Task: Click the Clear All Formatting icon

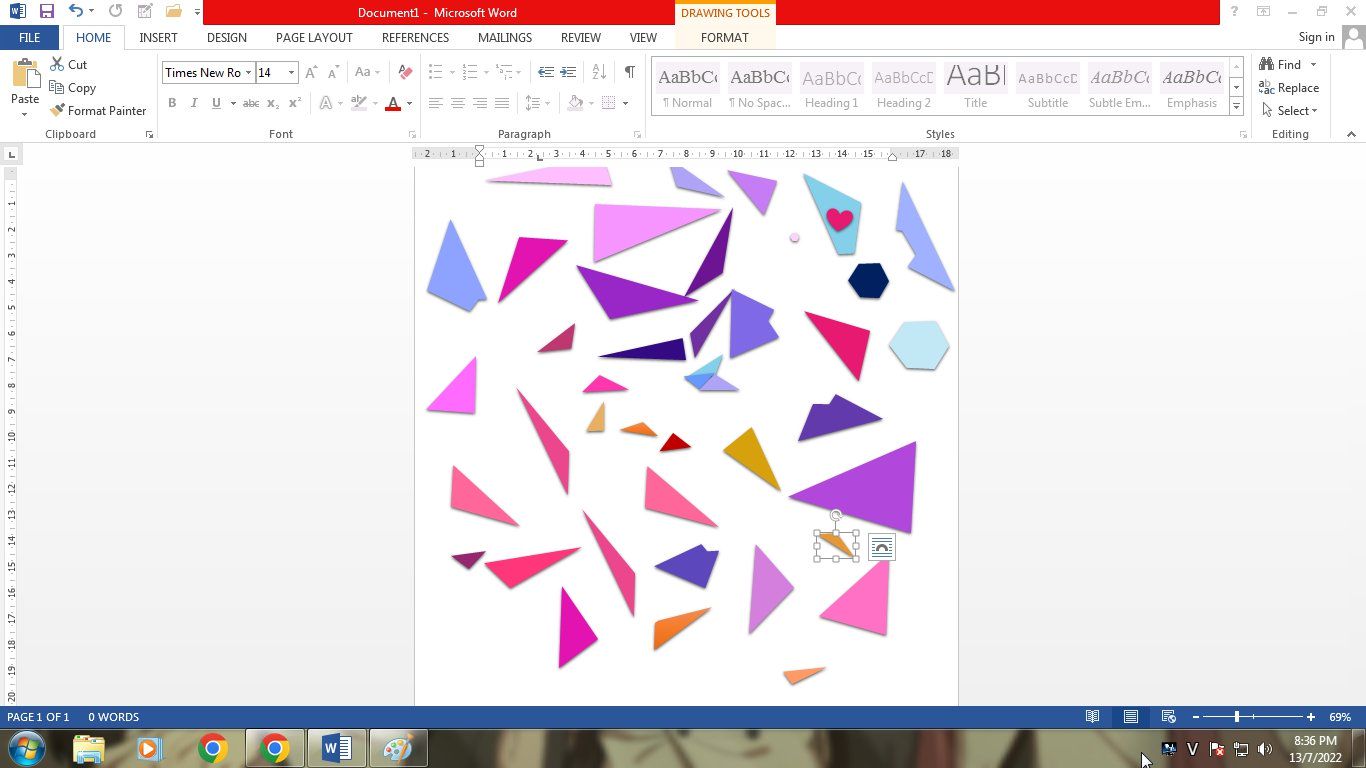Action: pos(405,72)
